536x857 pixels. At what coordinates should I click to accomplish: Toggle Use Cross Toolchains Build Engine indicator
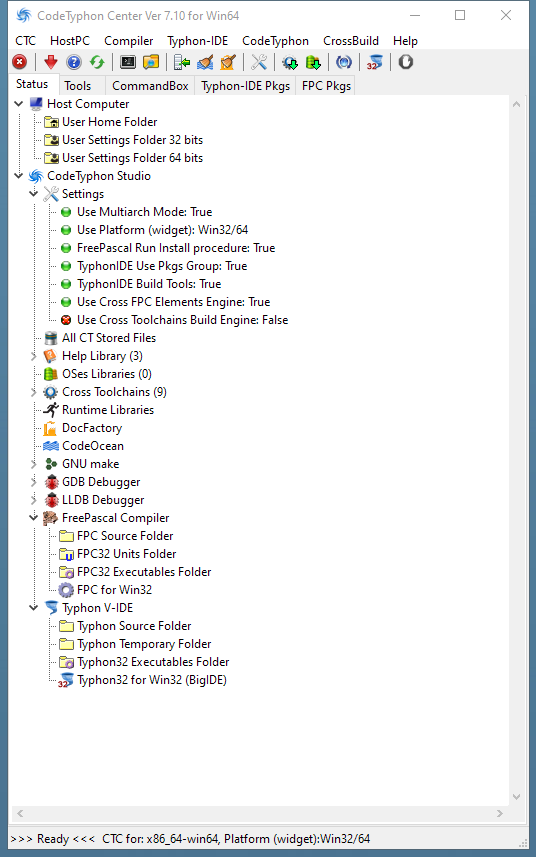[x=66, y=320]
